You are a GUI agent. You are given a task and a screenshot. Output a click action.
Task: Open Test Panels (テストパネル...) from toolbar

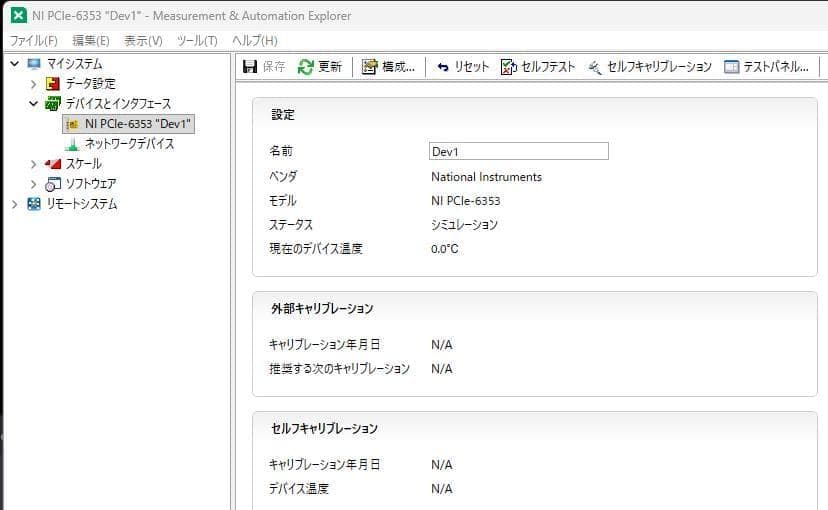click(x=731, y=67)
